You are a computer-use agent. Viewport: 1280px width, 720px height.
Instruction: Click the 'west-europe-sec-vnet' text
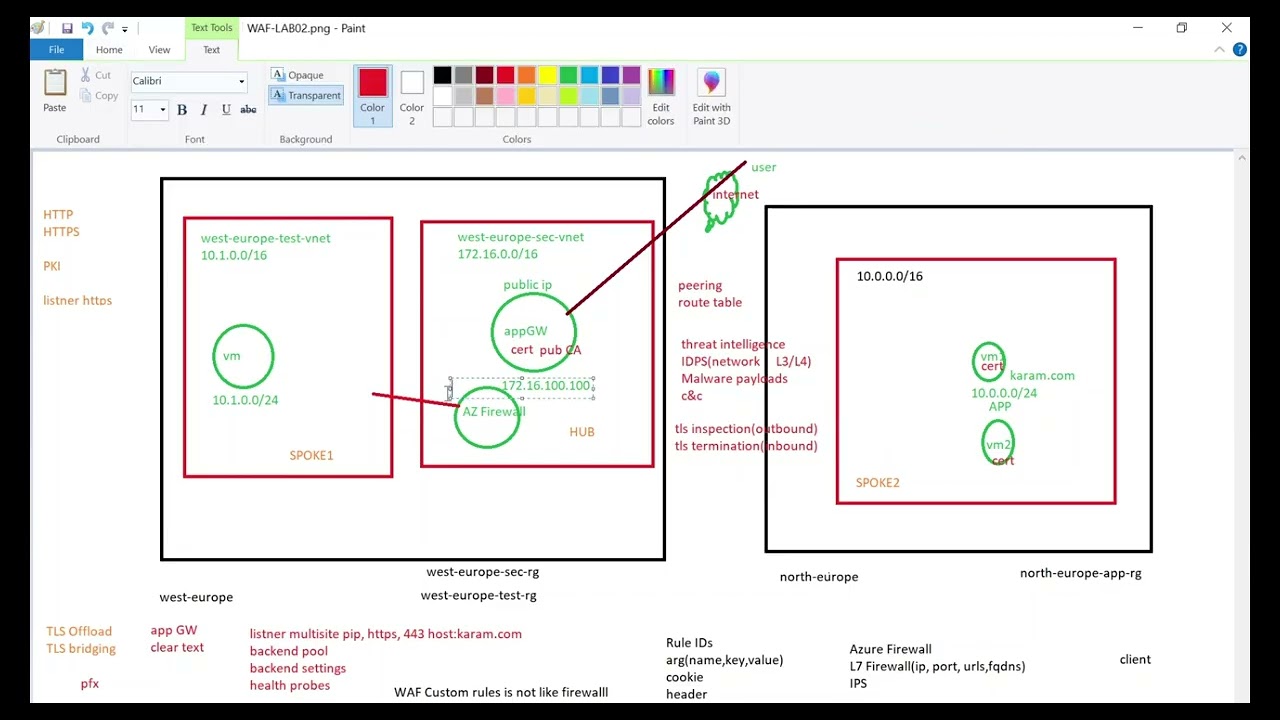click(x=521, y=237)
